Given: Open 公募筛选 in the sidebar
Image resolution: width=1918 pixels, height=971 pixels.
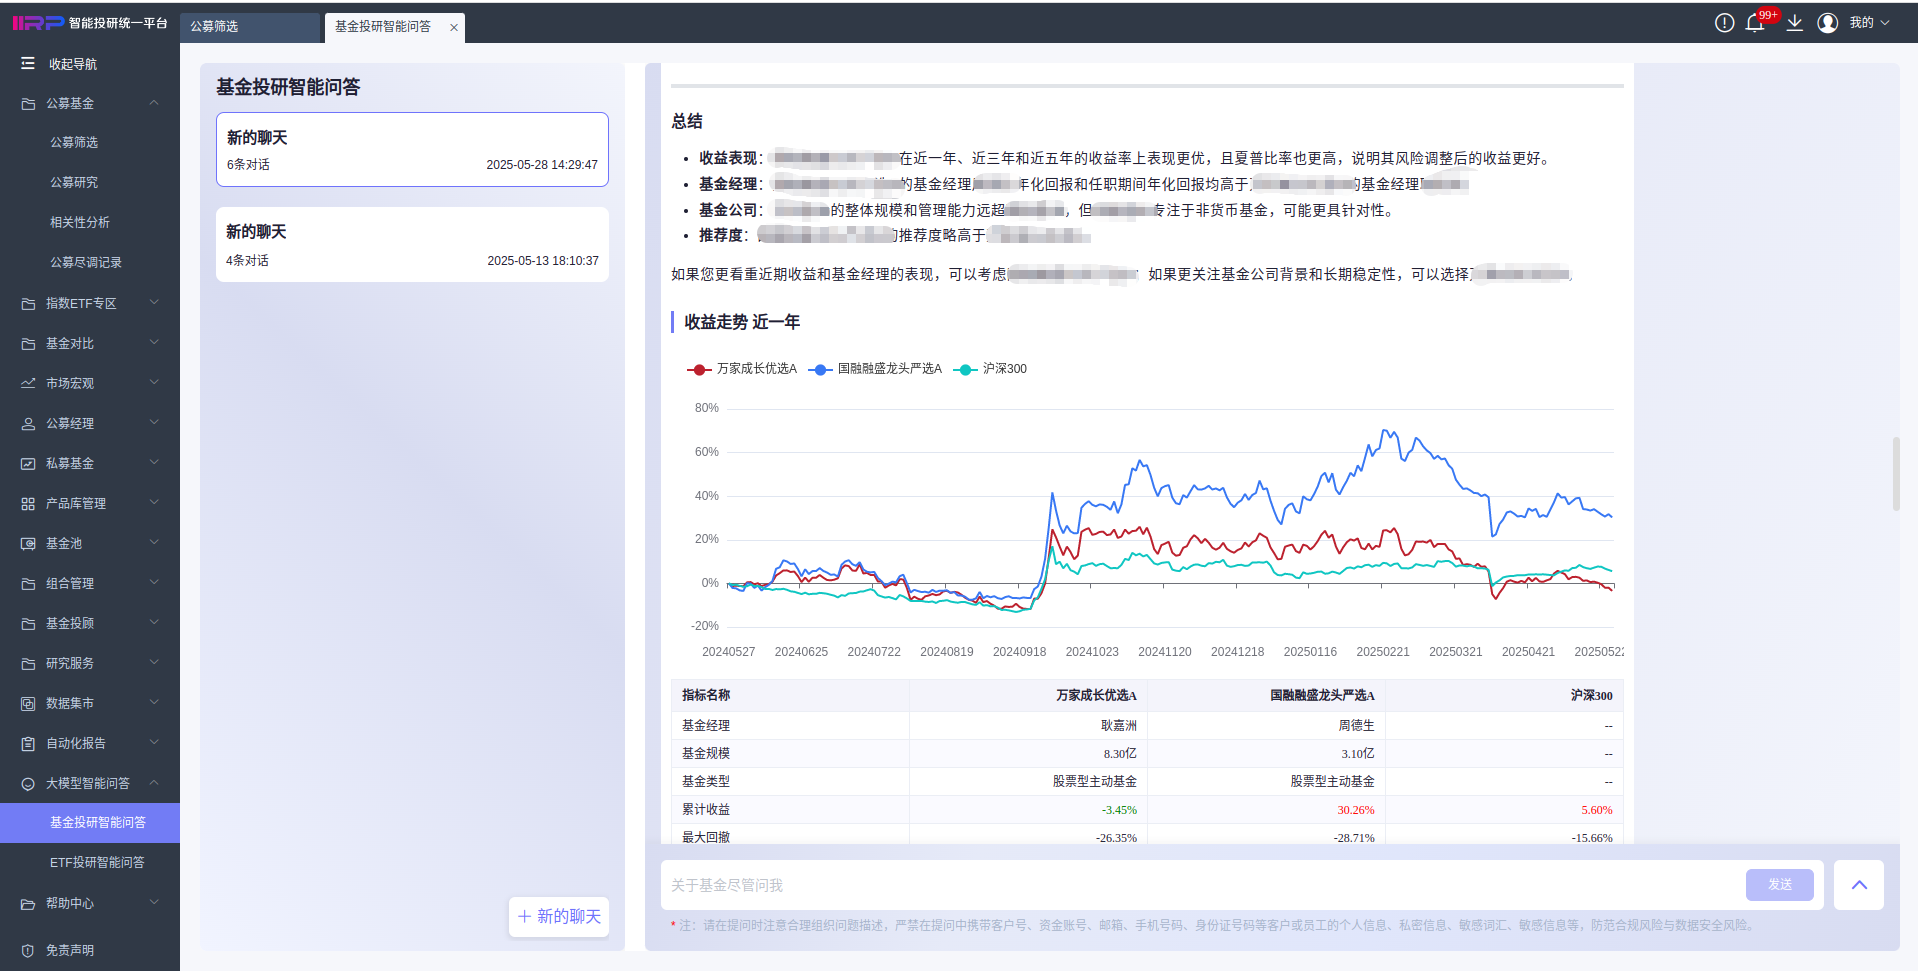Looking at the screenshot, I should 74,143.
